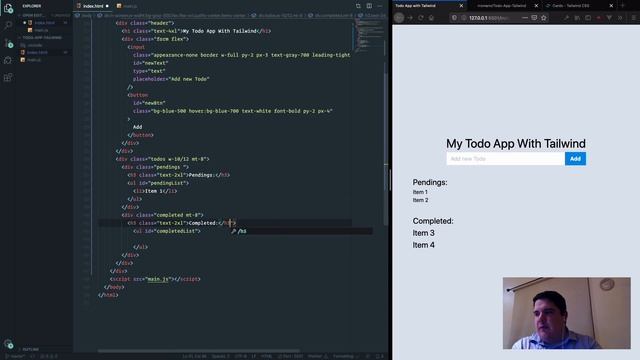Open the Manage gear icon at bottom-left
Viewport: 640px width, 360px height.
(8, 344)
